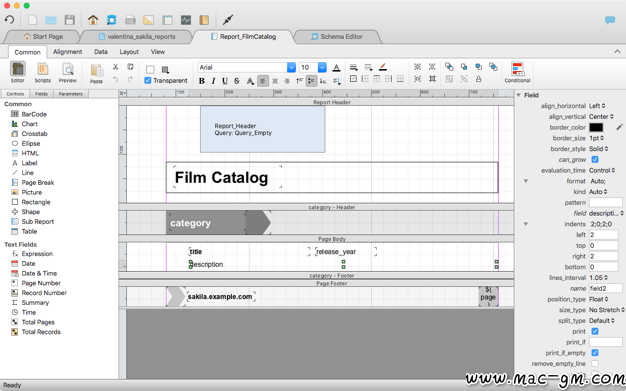Select the Chart control
This screenshot has height=391, width=626.
(x=30, y=124)
